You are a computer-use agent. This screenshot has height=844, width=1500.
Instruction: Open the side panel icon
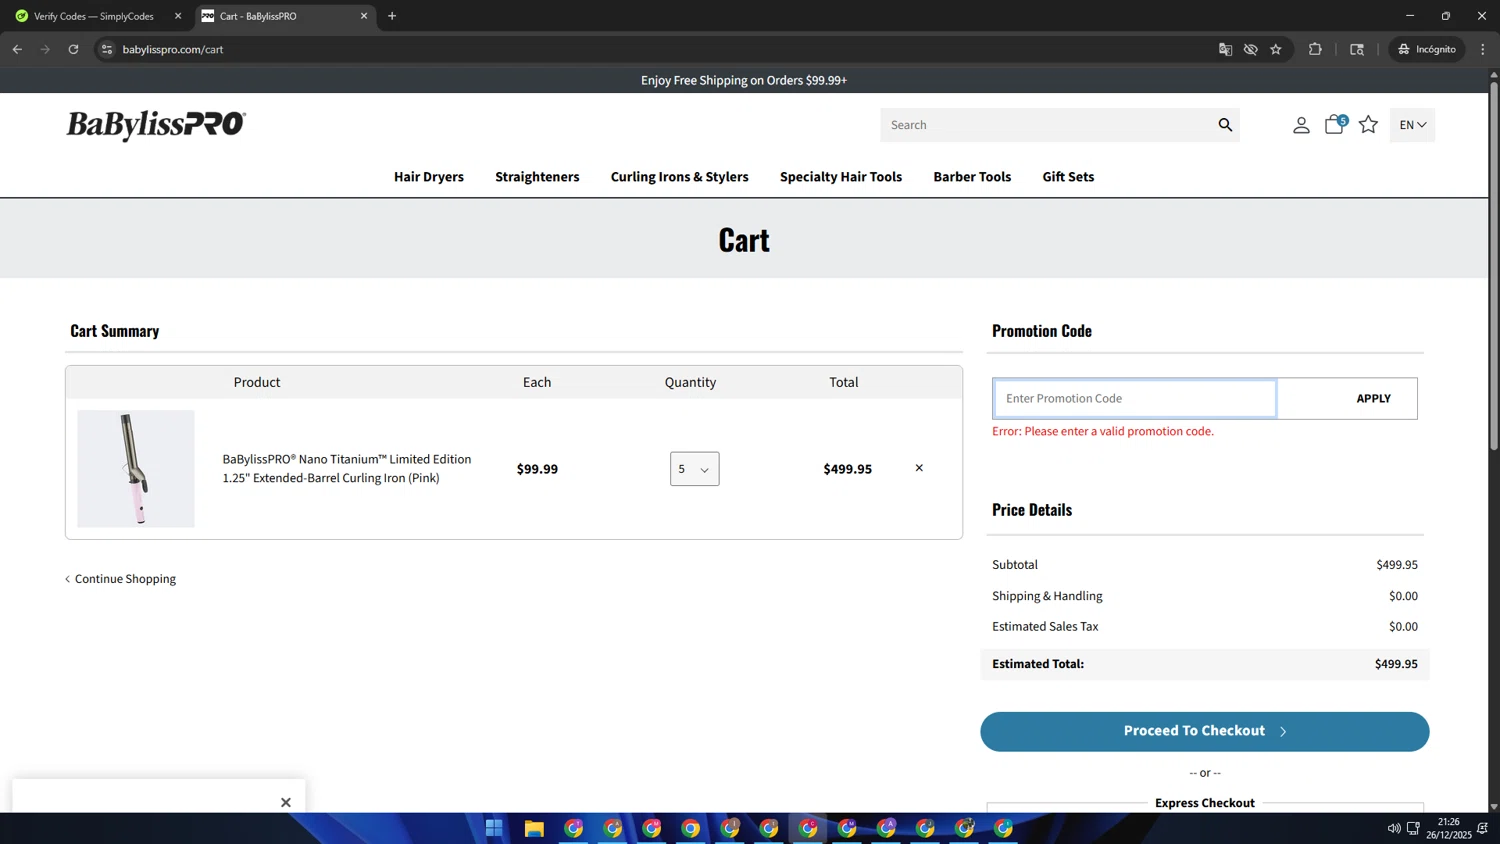pos(1357,49)
